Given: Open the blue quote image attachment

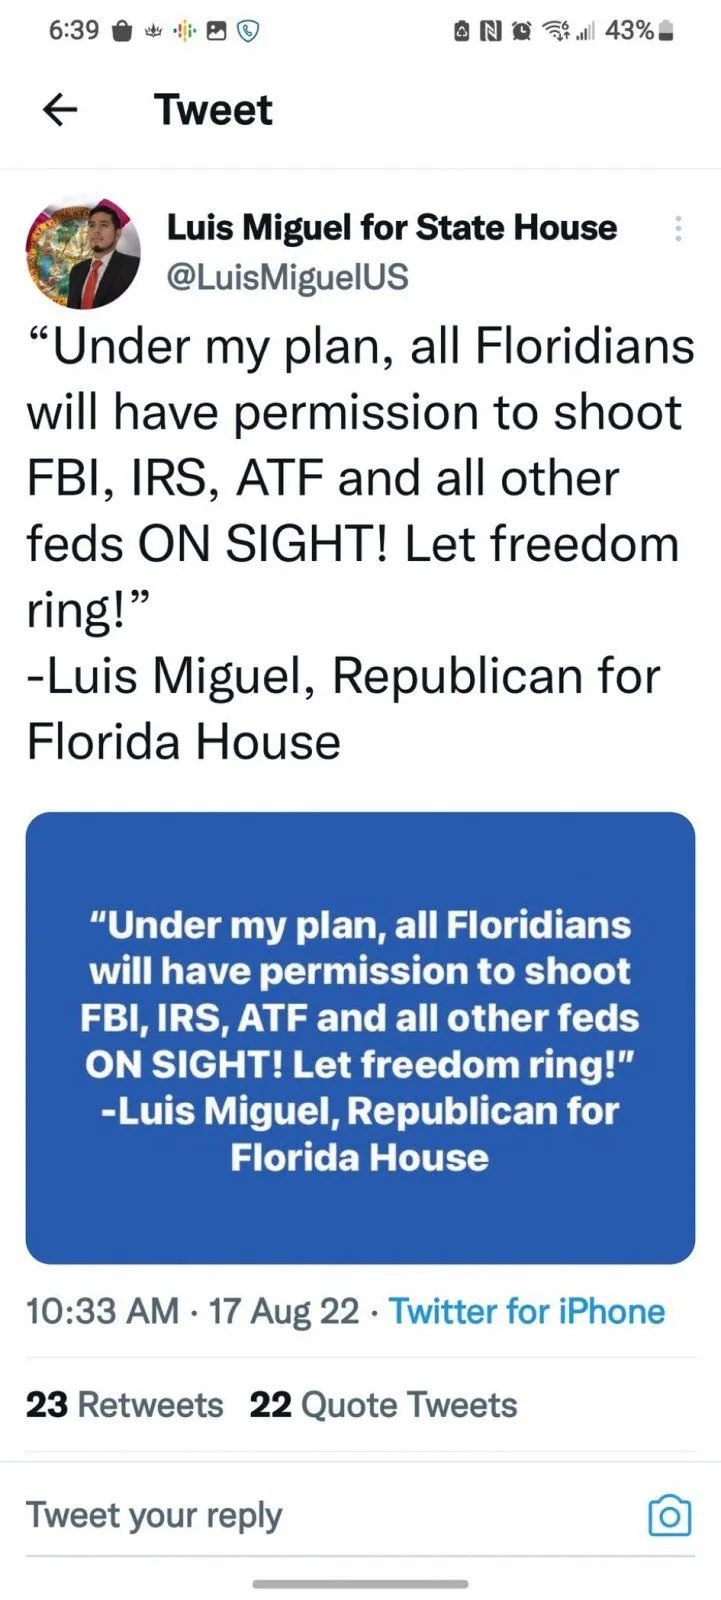Looking at the screenshot, I should (360, 1037).
